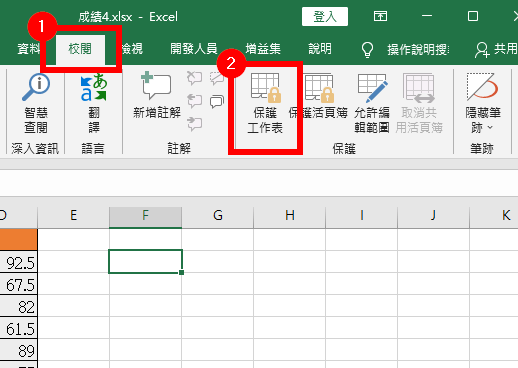518x368 pixels.
Task: Click the cell containing 92.5
Action: [x=19, y=262]
